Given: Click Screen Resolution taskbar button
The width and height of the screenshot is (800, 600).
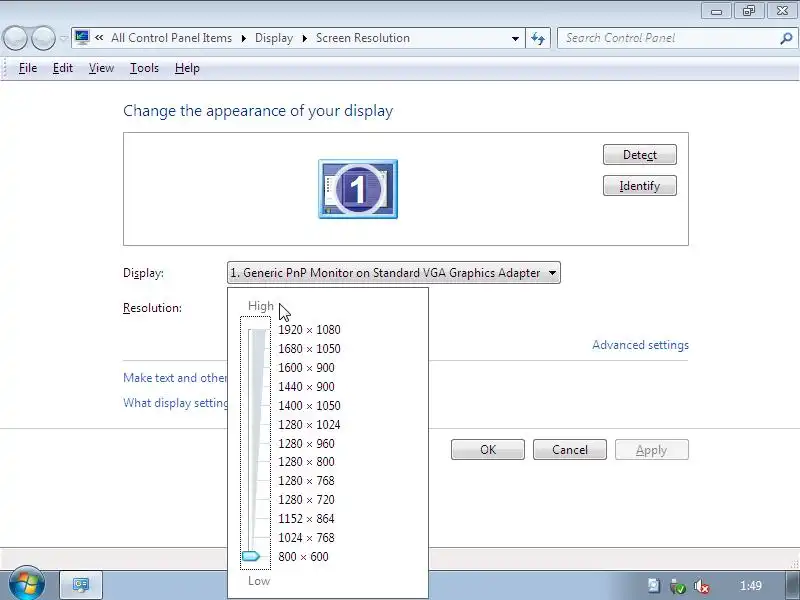Looking at the screenshot, I should pyautogui.click(x=81, y=585).
